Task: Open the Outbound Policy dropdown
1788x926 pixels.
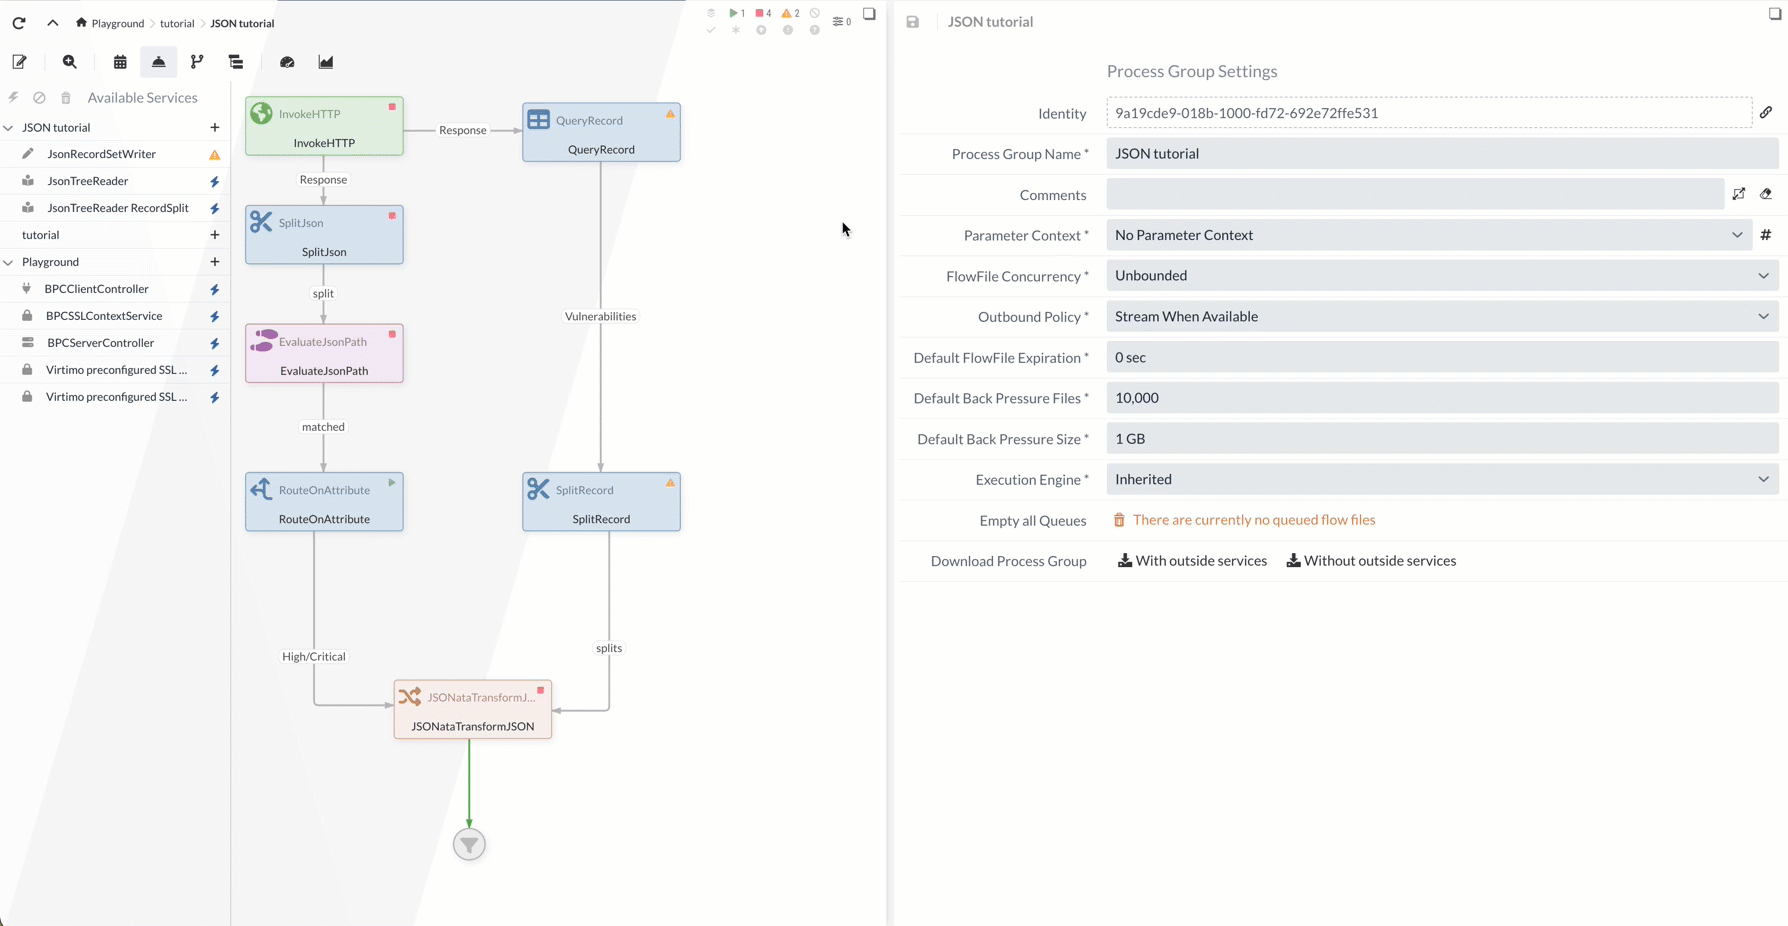Action: point(1441,317)
